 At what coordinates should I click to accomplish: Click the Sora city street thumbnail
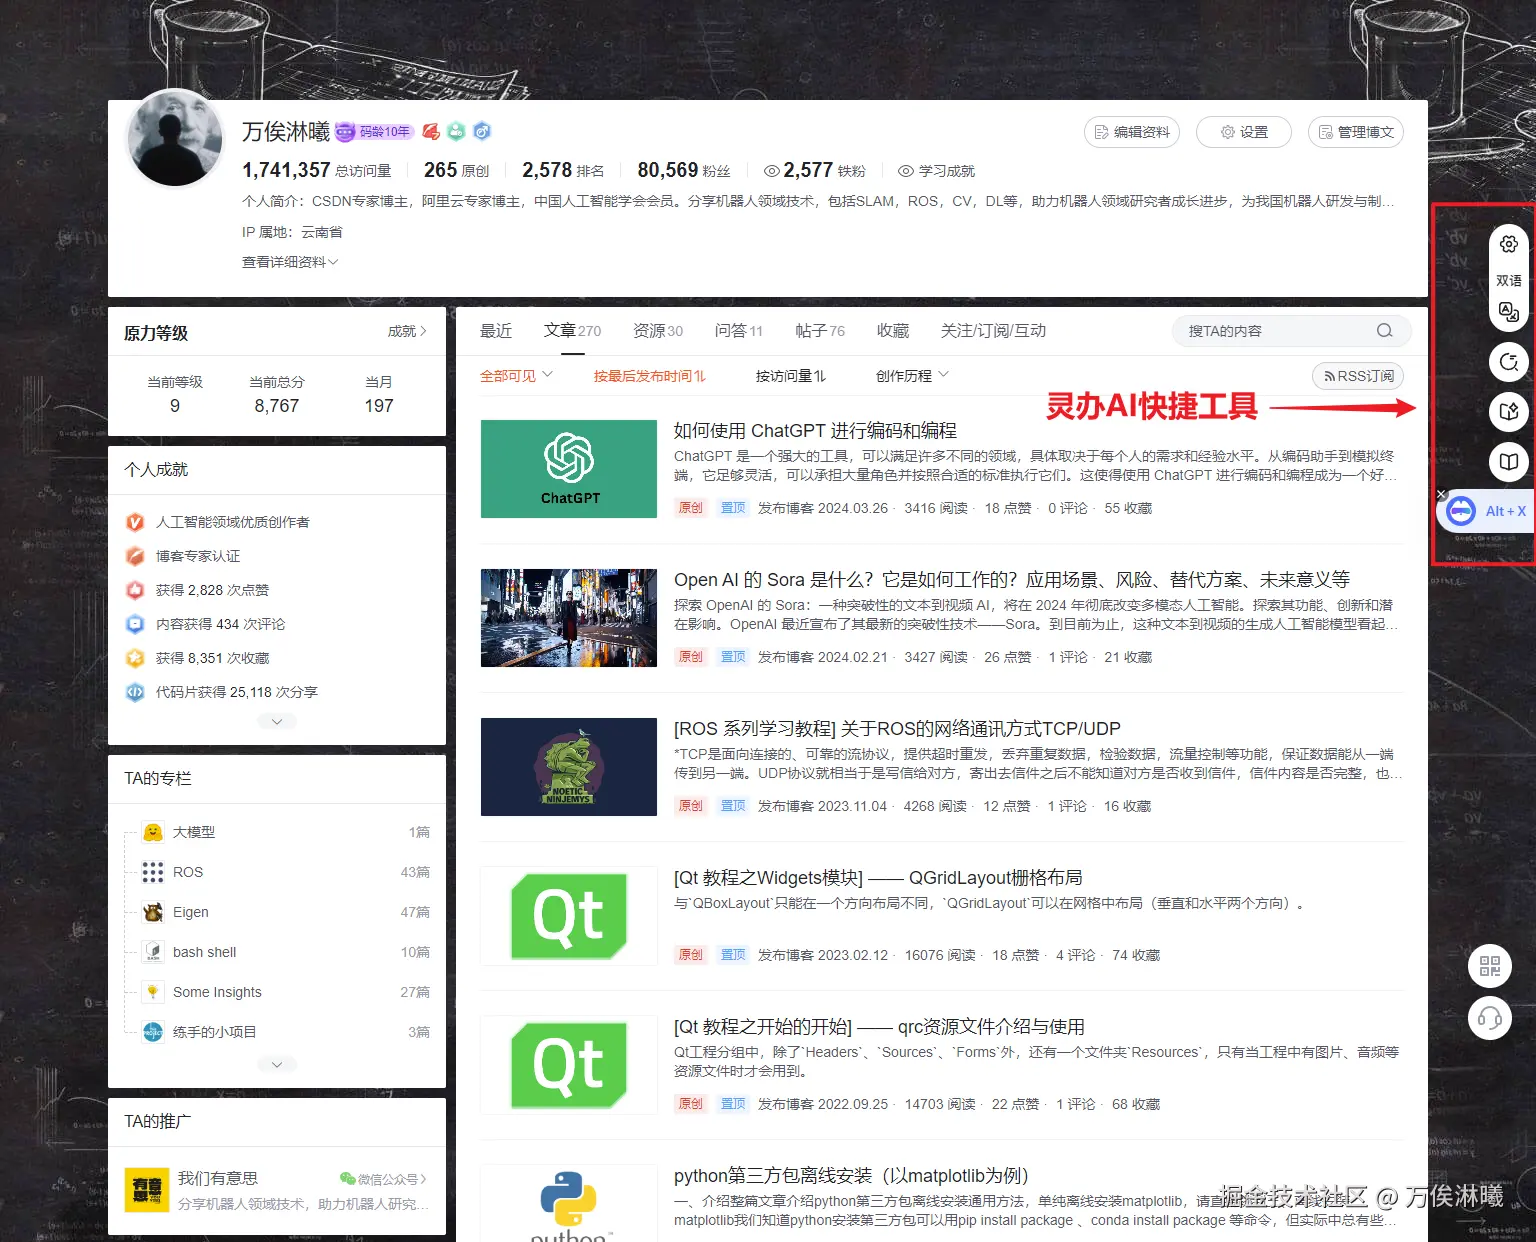coord(569,618)
